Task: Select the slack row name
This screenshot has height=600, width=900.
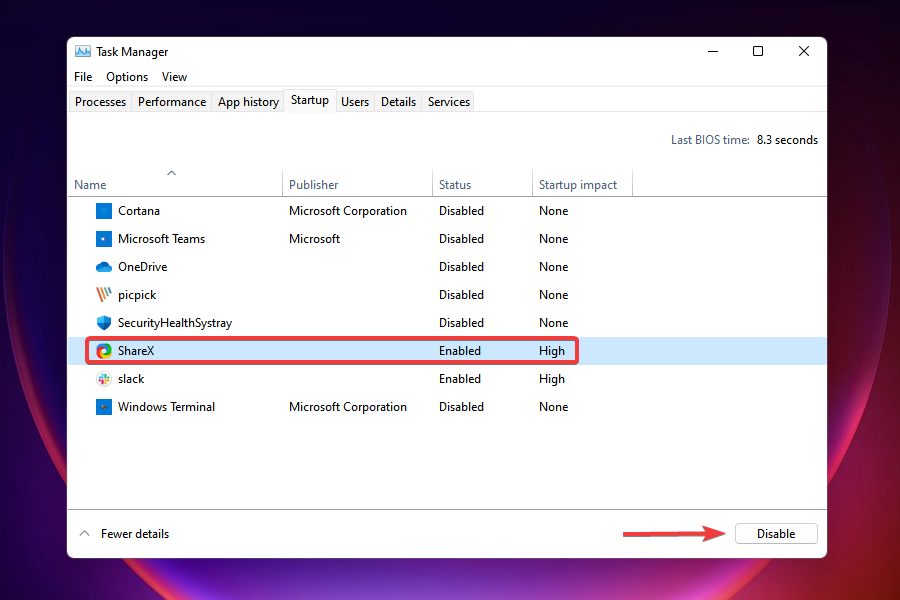Action: [x=131, y=379]
